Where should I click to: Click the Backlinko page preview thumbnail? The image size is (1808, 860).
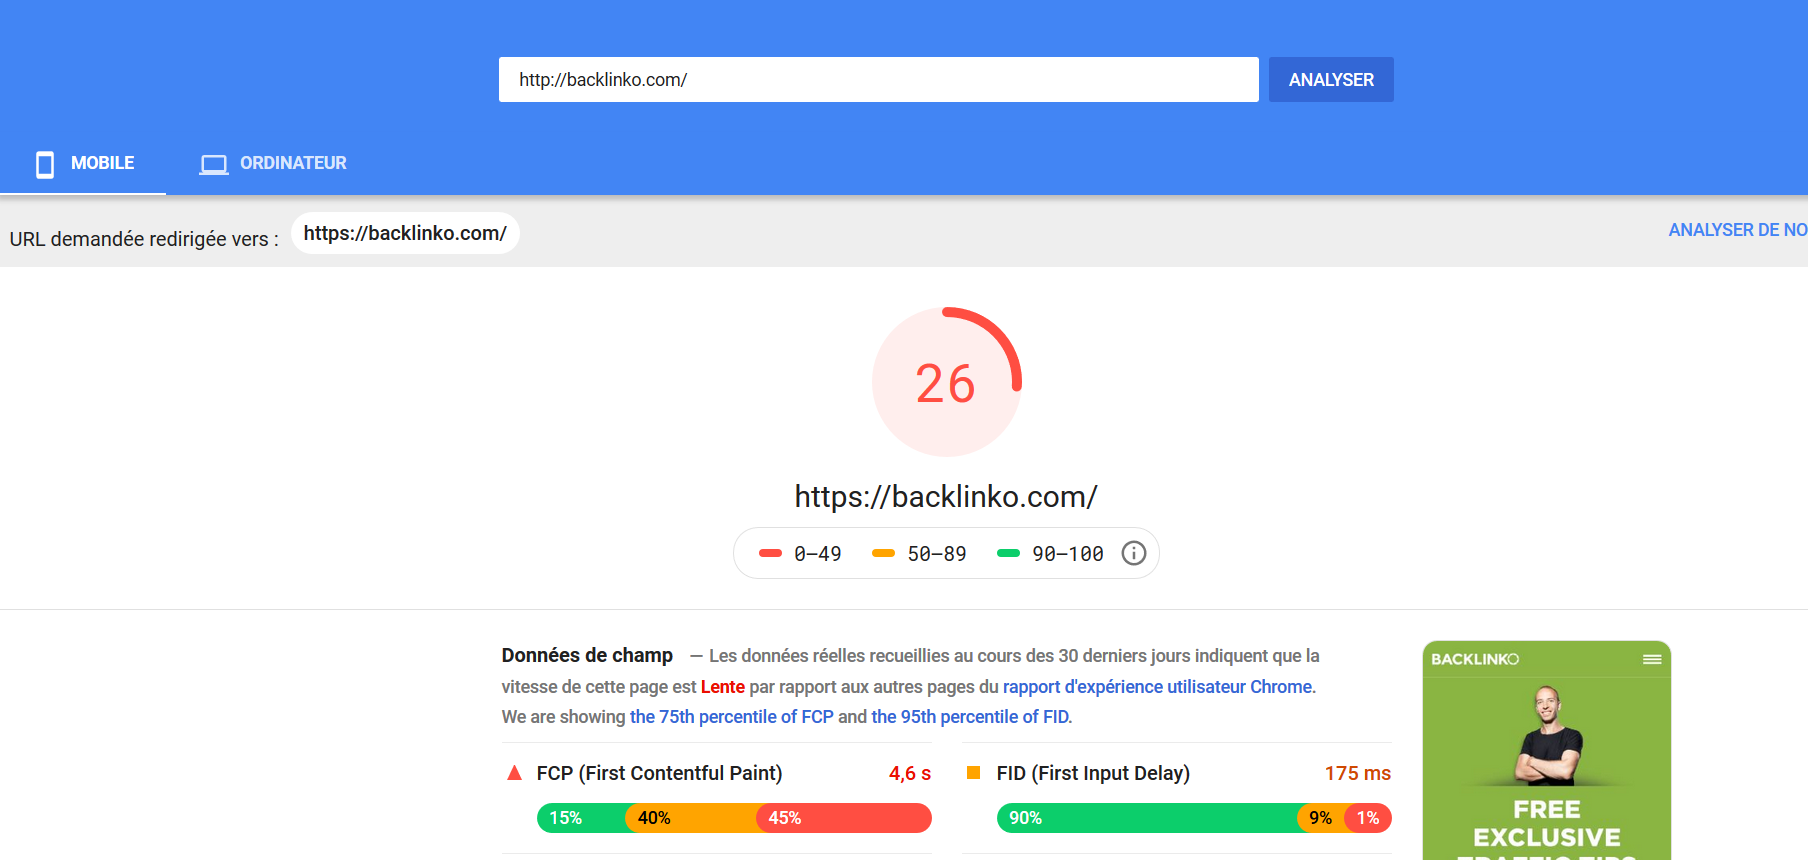pyautogui.click(x=1547, y=751)
